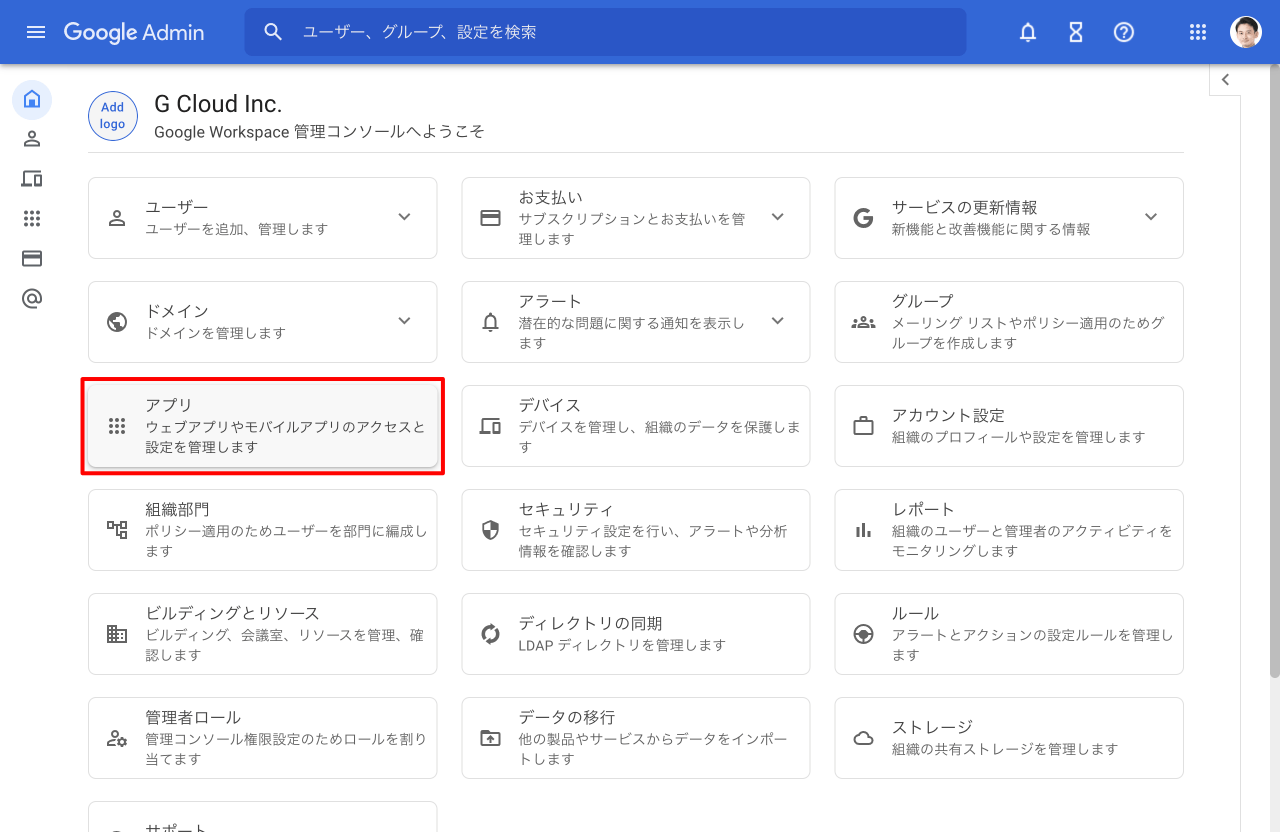Focus the ユーザー、グループ、設定を検索 search field

click(605, 32)
